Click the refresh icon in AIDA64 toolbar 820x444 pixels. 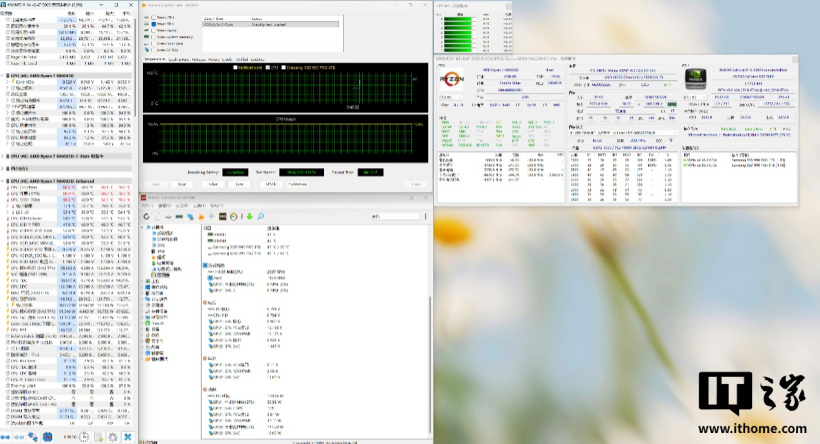tap(146, 217)
